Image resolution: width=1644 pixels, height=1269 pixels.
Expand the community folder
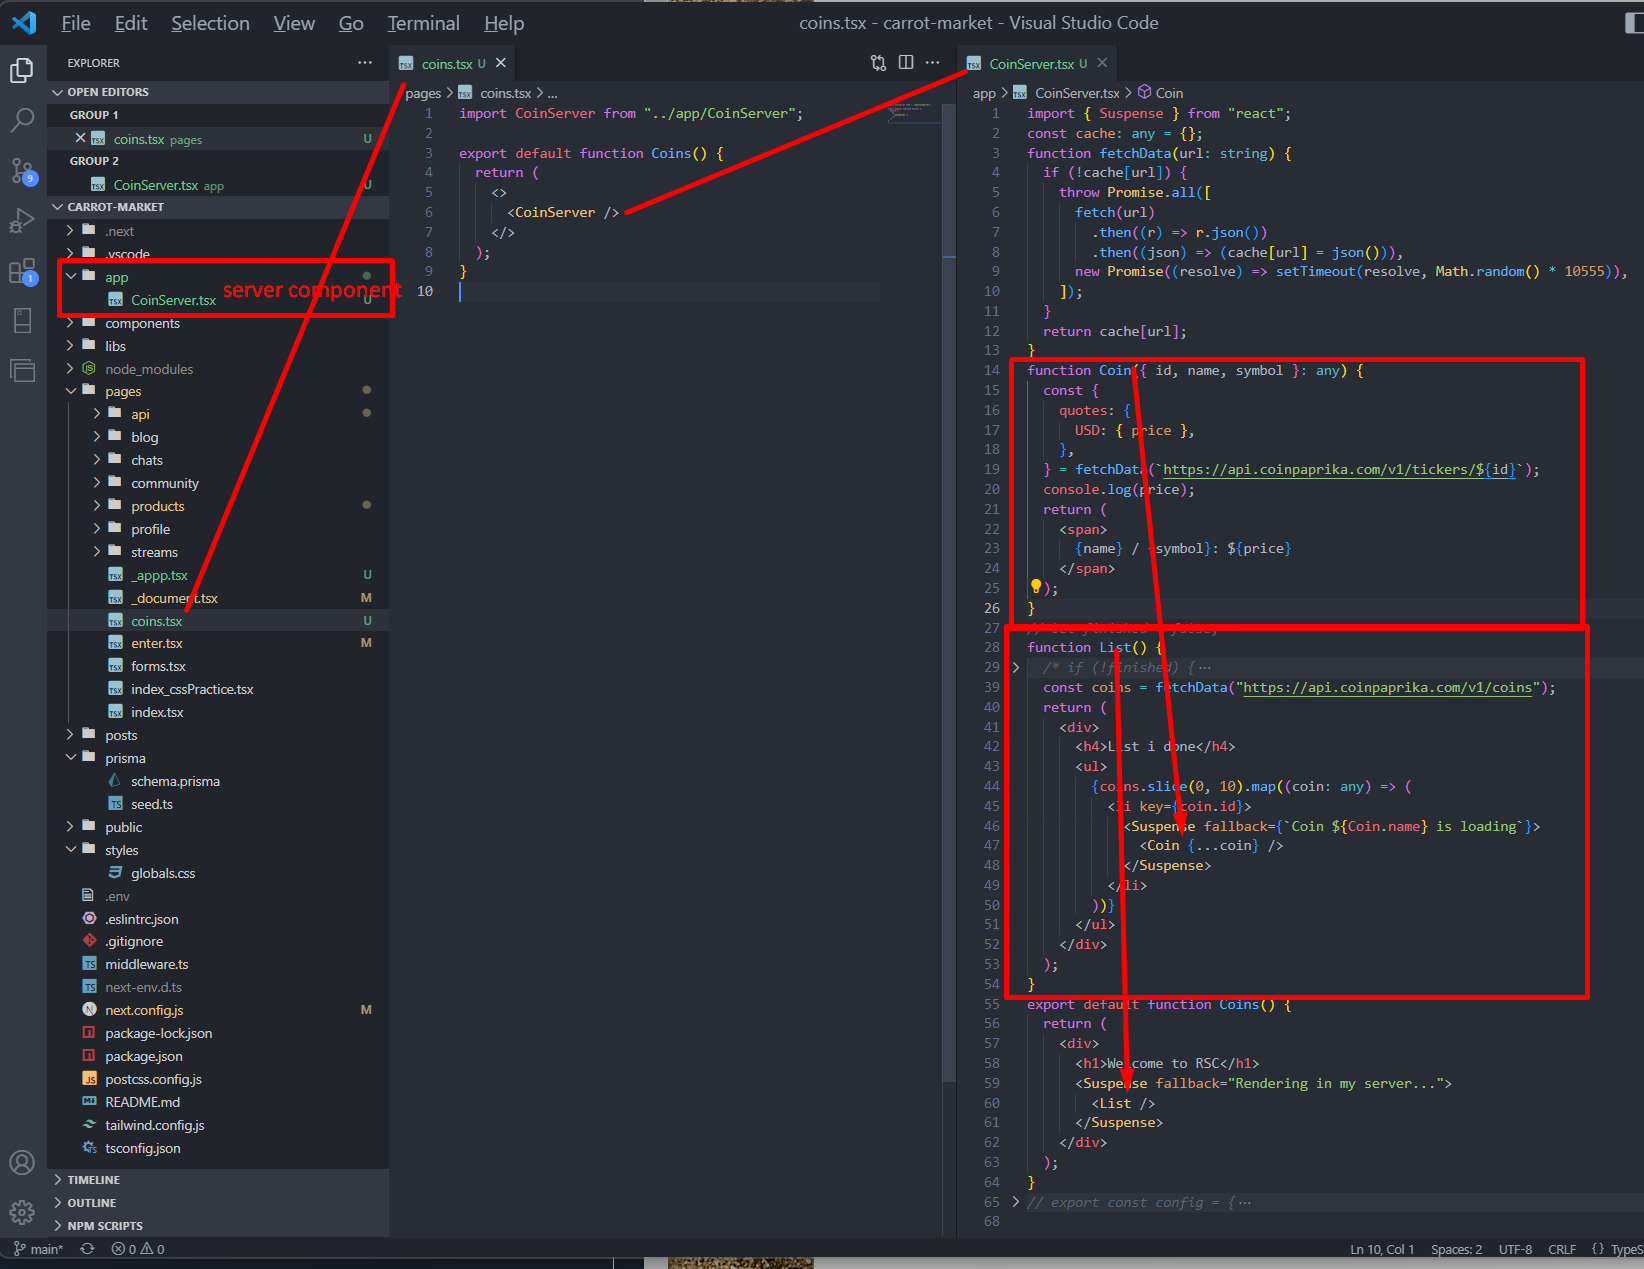[218, 483]
